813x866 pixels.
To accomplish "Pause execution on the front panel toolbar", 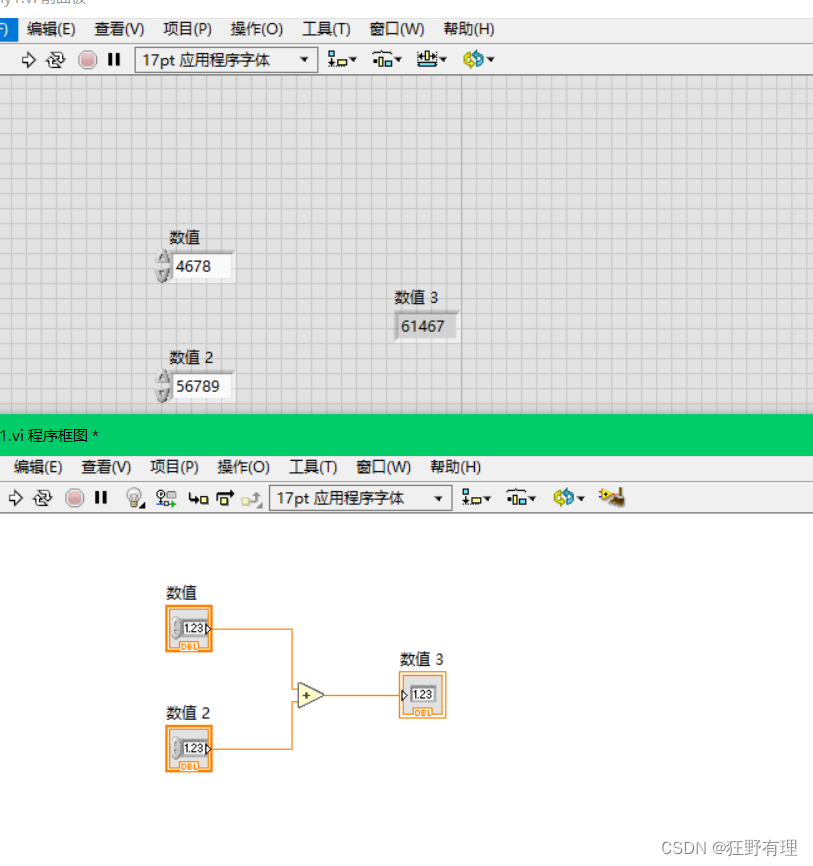I will 114,60.
